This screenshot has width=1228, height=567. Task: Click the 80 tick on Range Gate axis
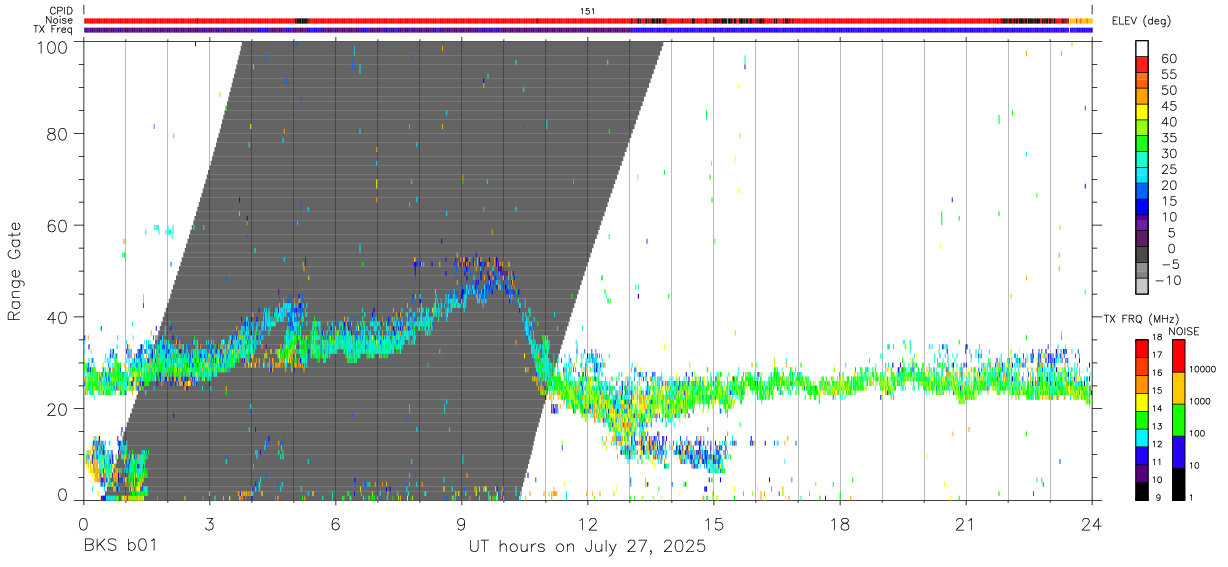[x=58, y=133]
